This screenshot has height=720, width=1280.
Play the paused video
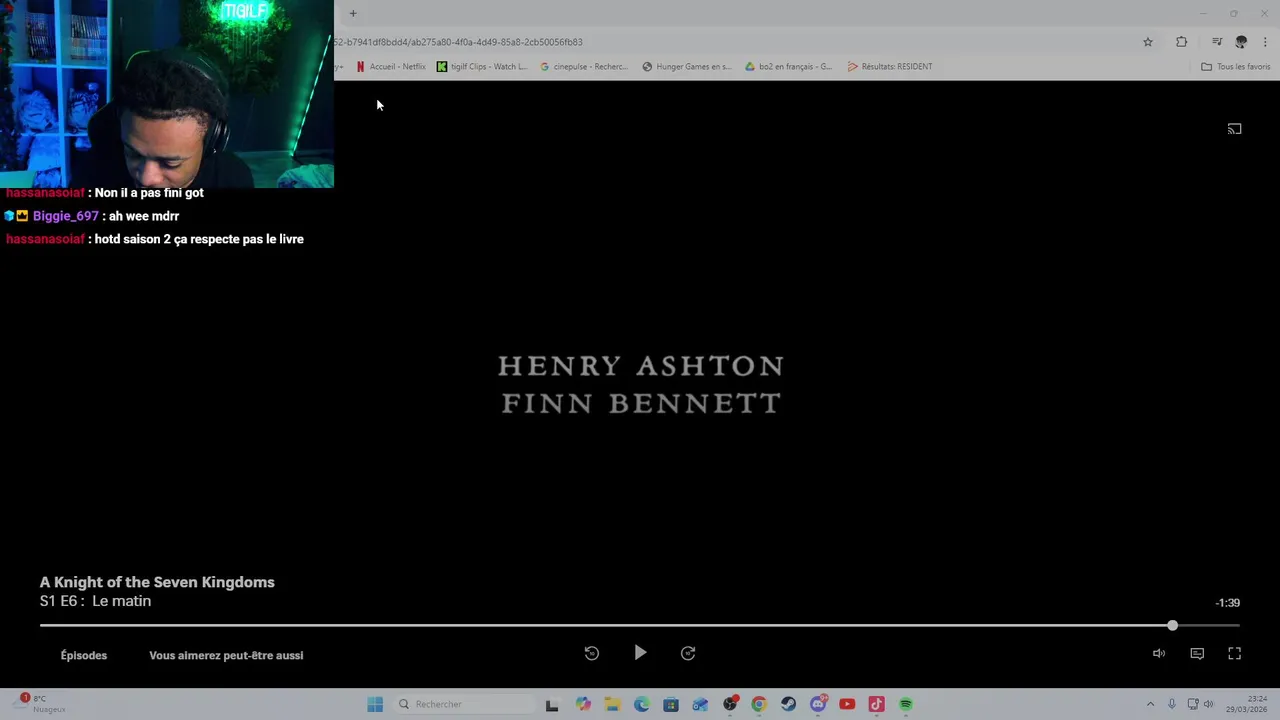click(640, 653)
